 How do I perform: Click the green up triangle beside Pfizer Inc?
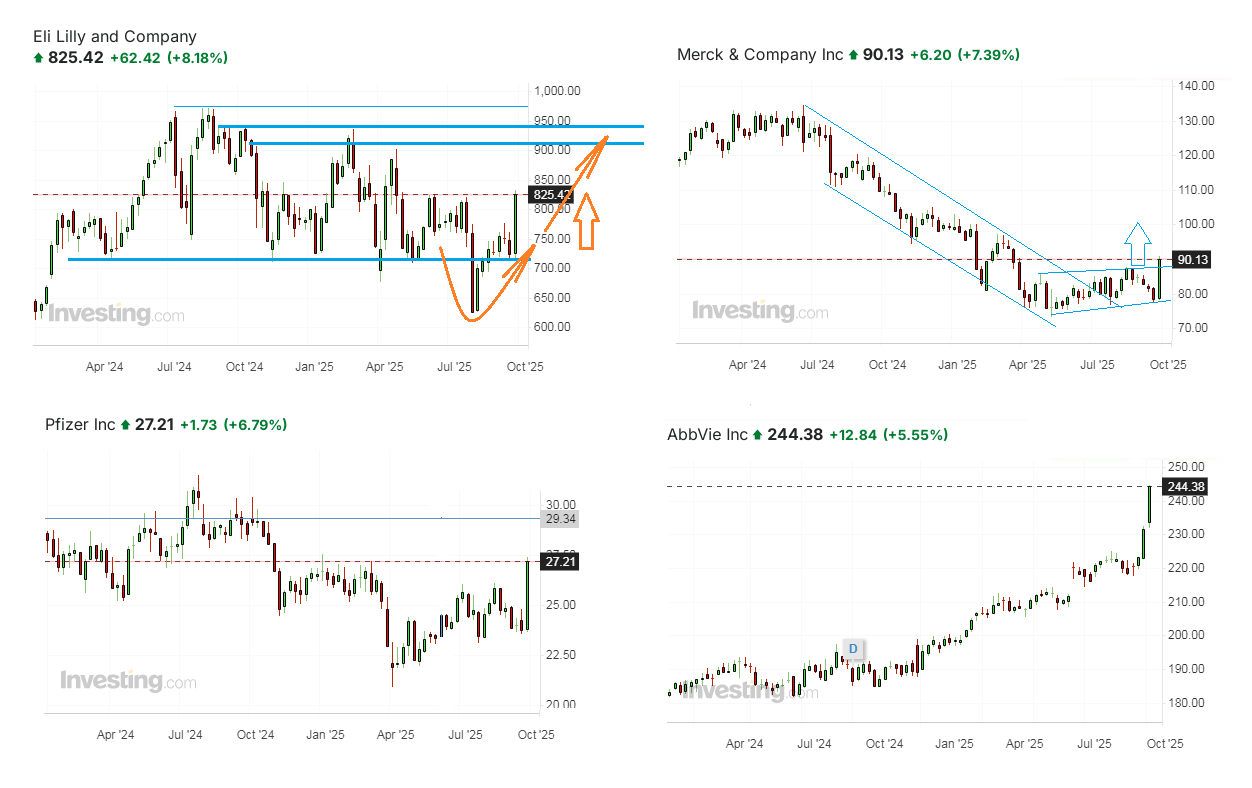tap(125, 425)
